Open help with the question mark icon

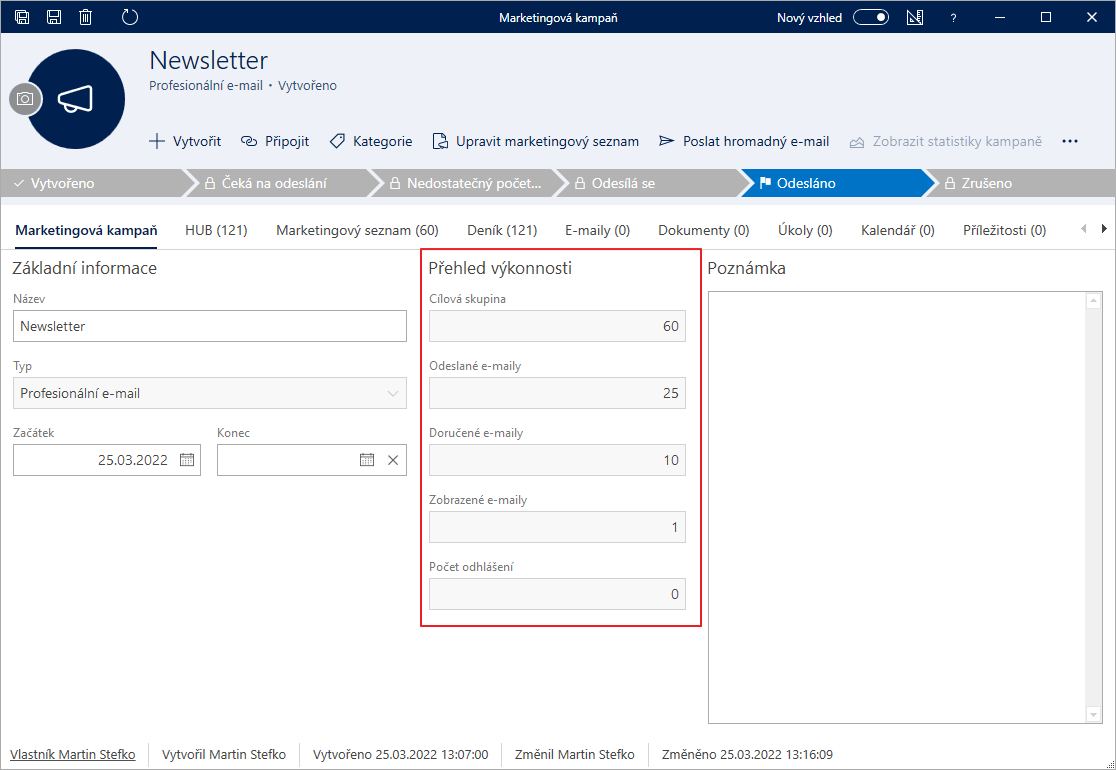[954, 18]
